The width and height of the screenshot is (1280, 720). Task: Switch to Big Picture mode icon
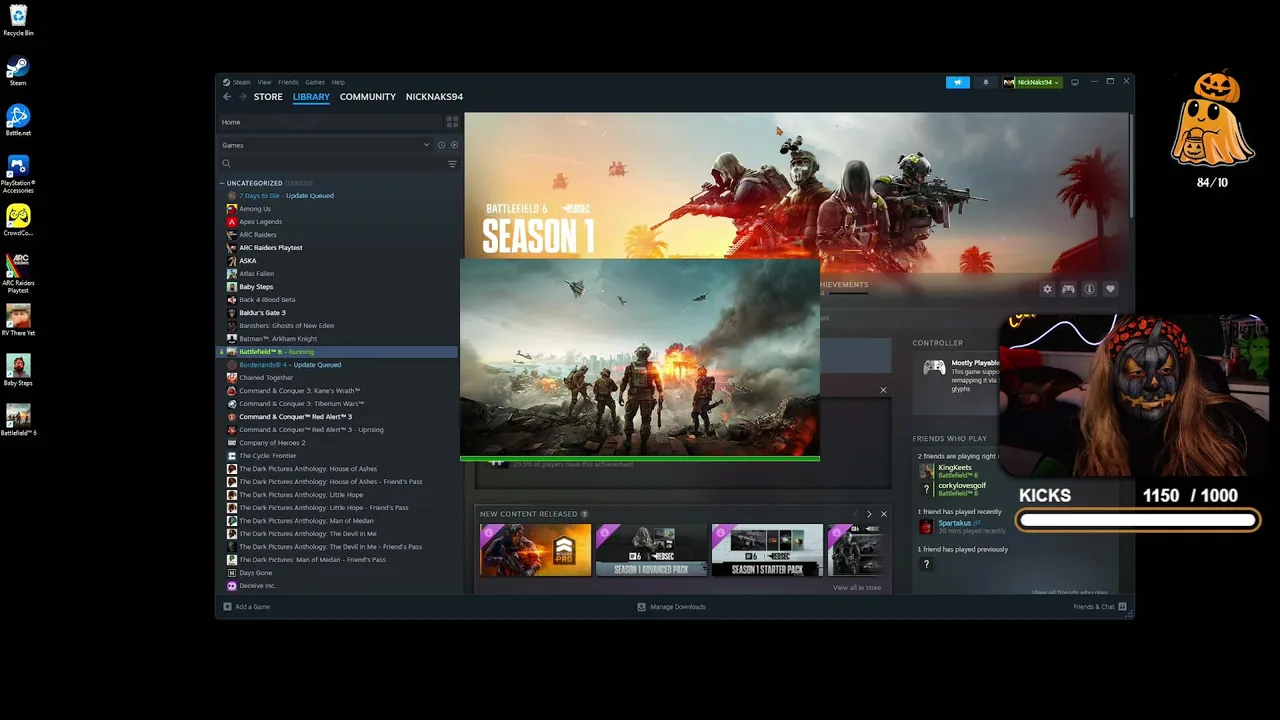click(1075, 82)
